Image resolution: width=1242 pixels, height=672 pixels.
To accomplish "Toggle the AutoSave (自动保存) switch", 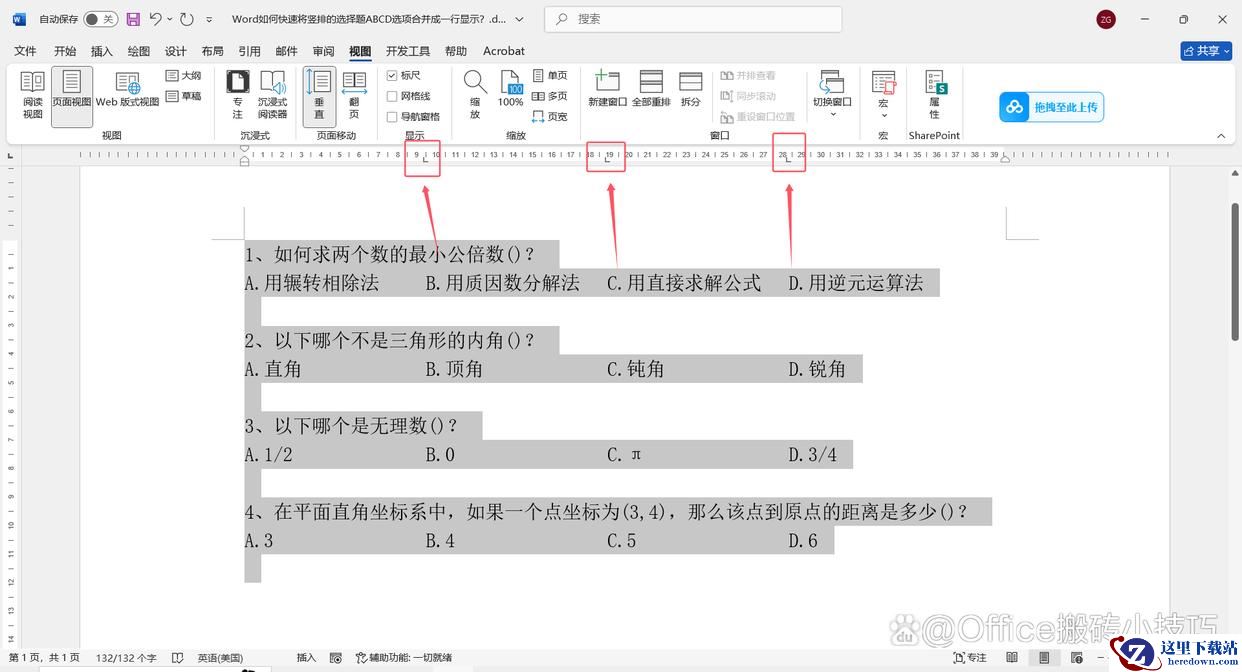I will 99,19.
